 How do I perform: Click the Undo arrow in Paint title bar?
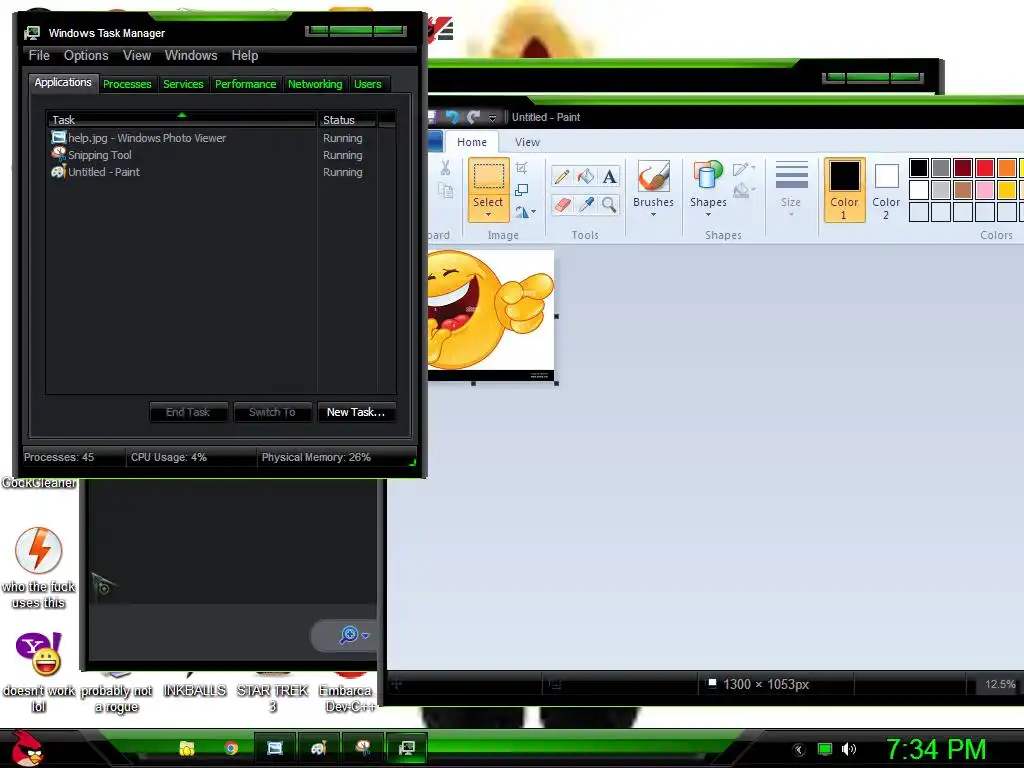point(452,118)
